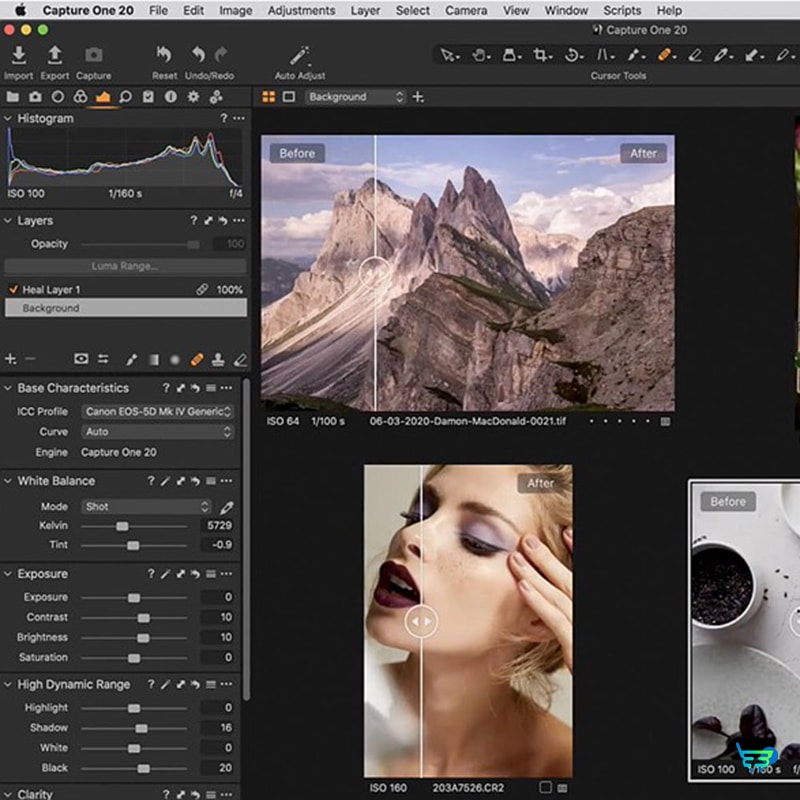The image size is (800, 800).
Task: Open the Batch tool tab
Action: click(216, 97)
